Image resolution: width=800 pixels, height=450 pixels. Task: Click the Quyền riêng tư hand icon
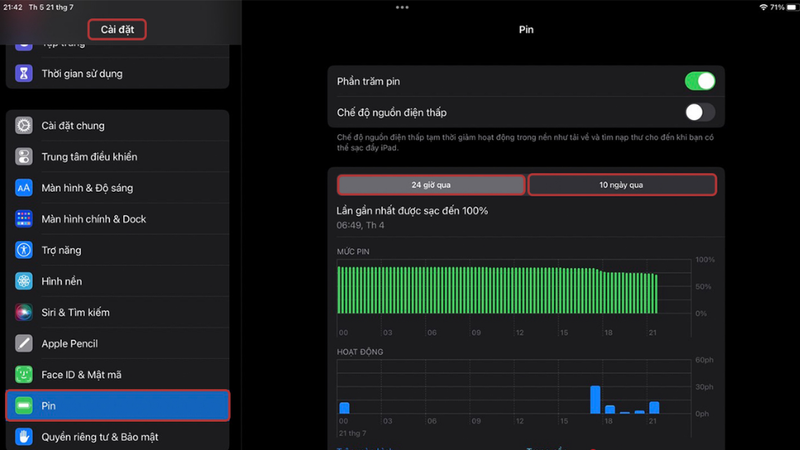[23, 437]
